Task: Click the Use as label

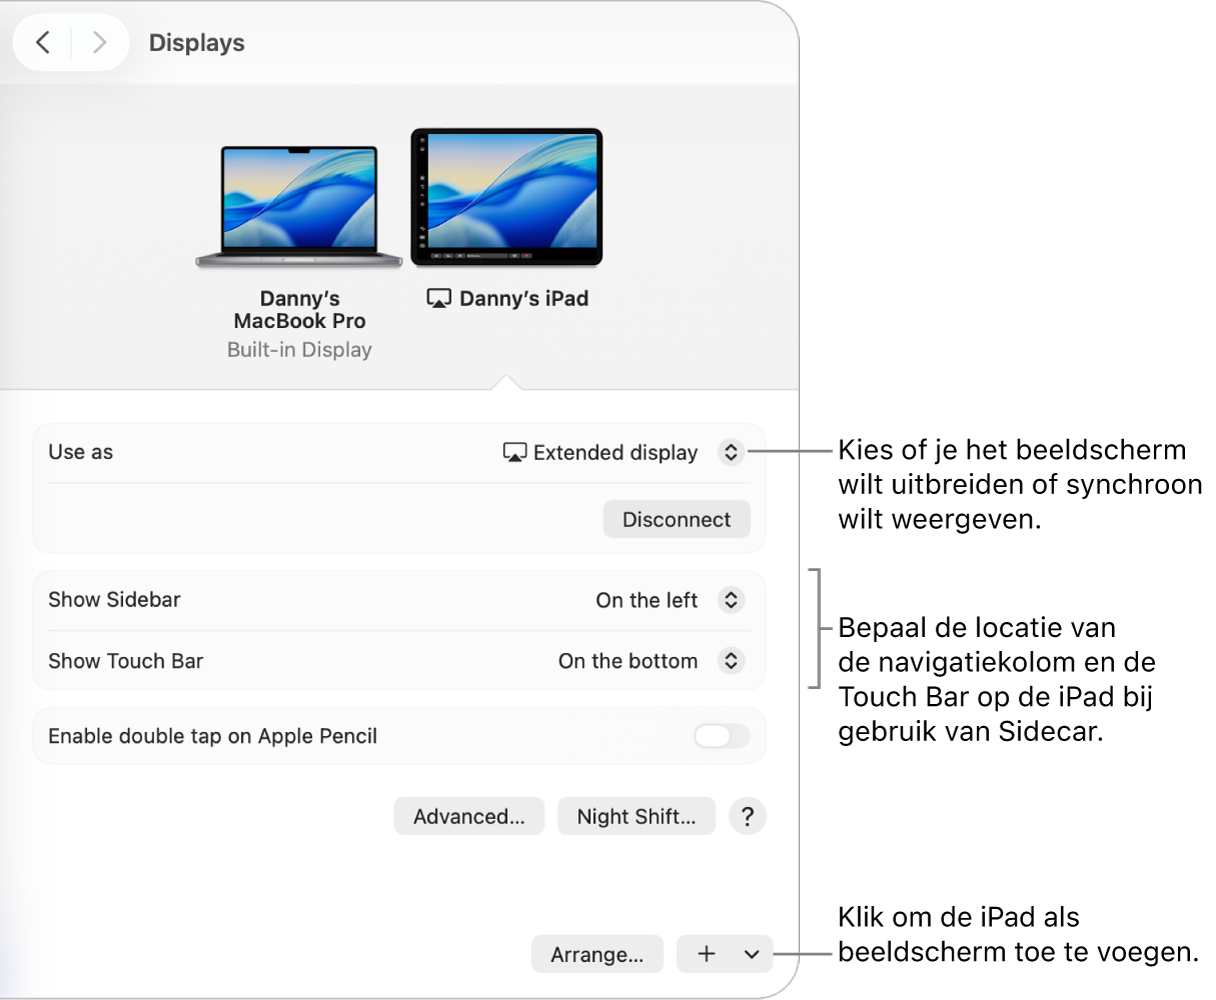Action: pos(81,452)
